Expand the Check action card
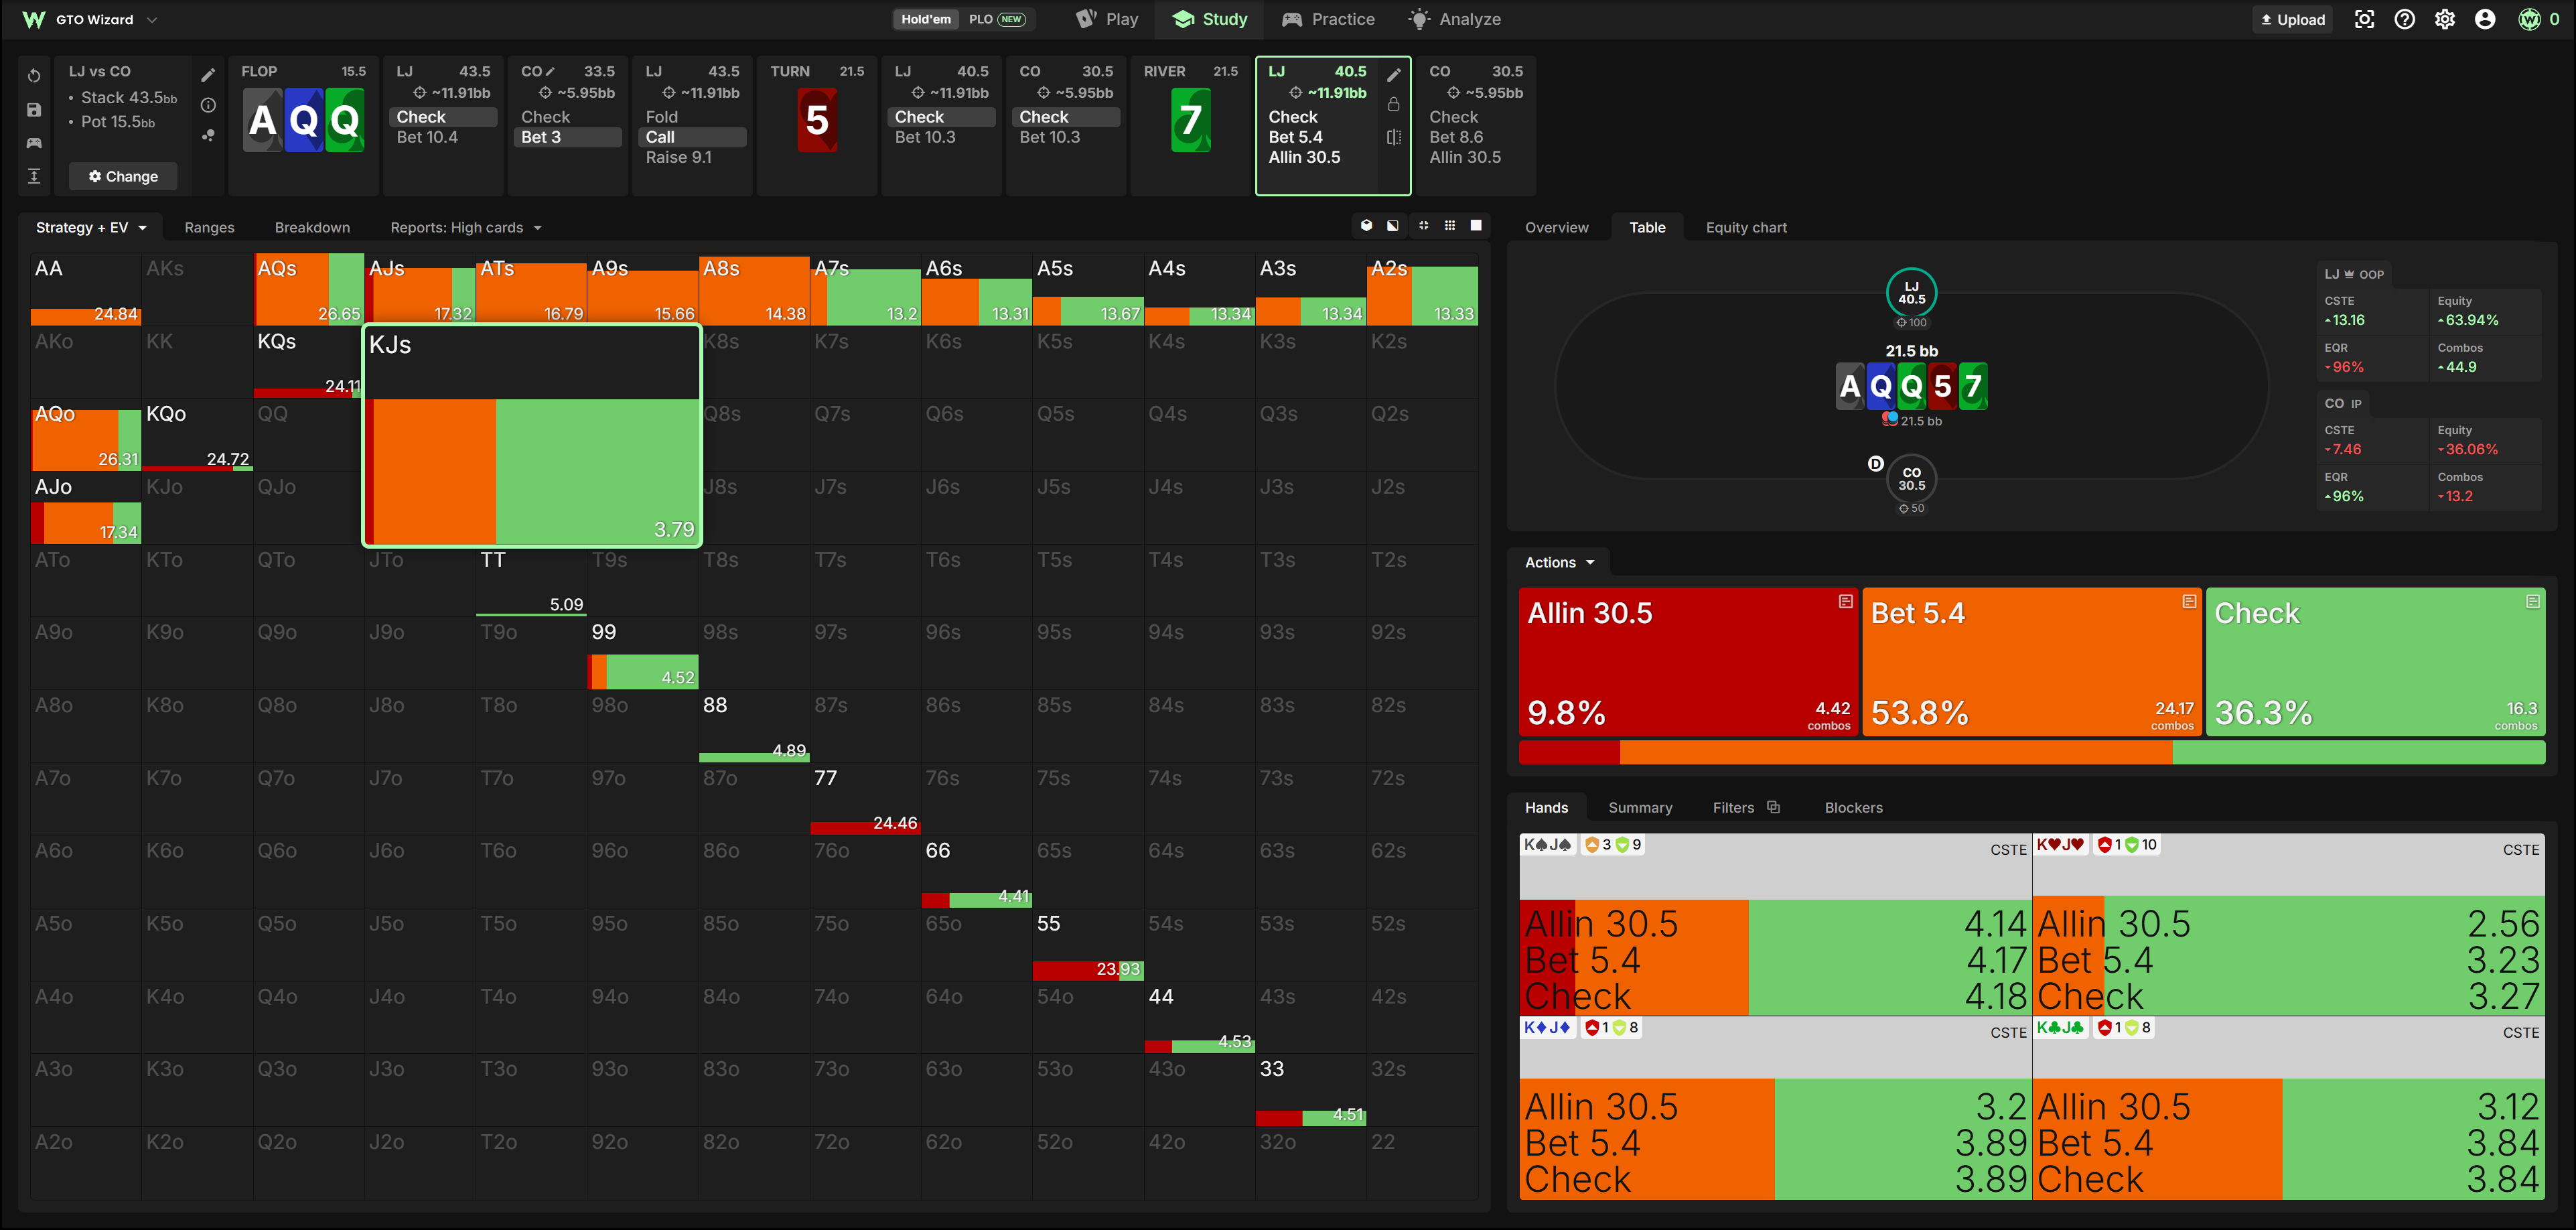The height and width of the screenshot is (1230, 2576). (2533, 602)
